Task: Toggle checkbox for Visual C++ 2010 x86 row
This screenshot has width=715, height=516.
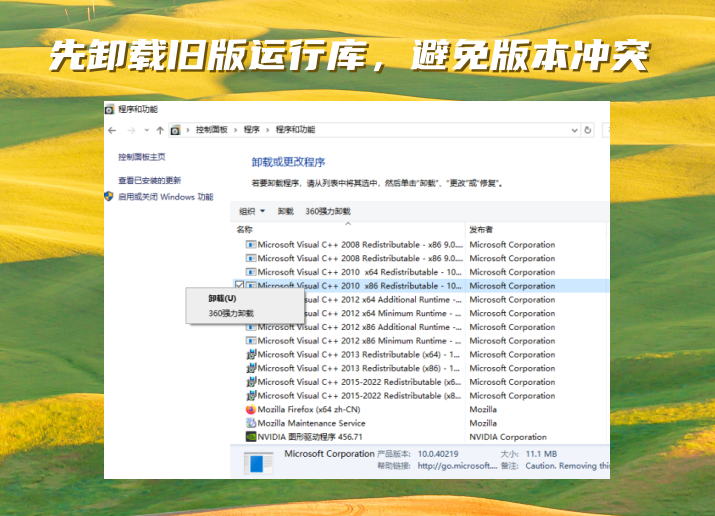Action: (239, 285)
